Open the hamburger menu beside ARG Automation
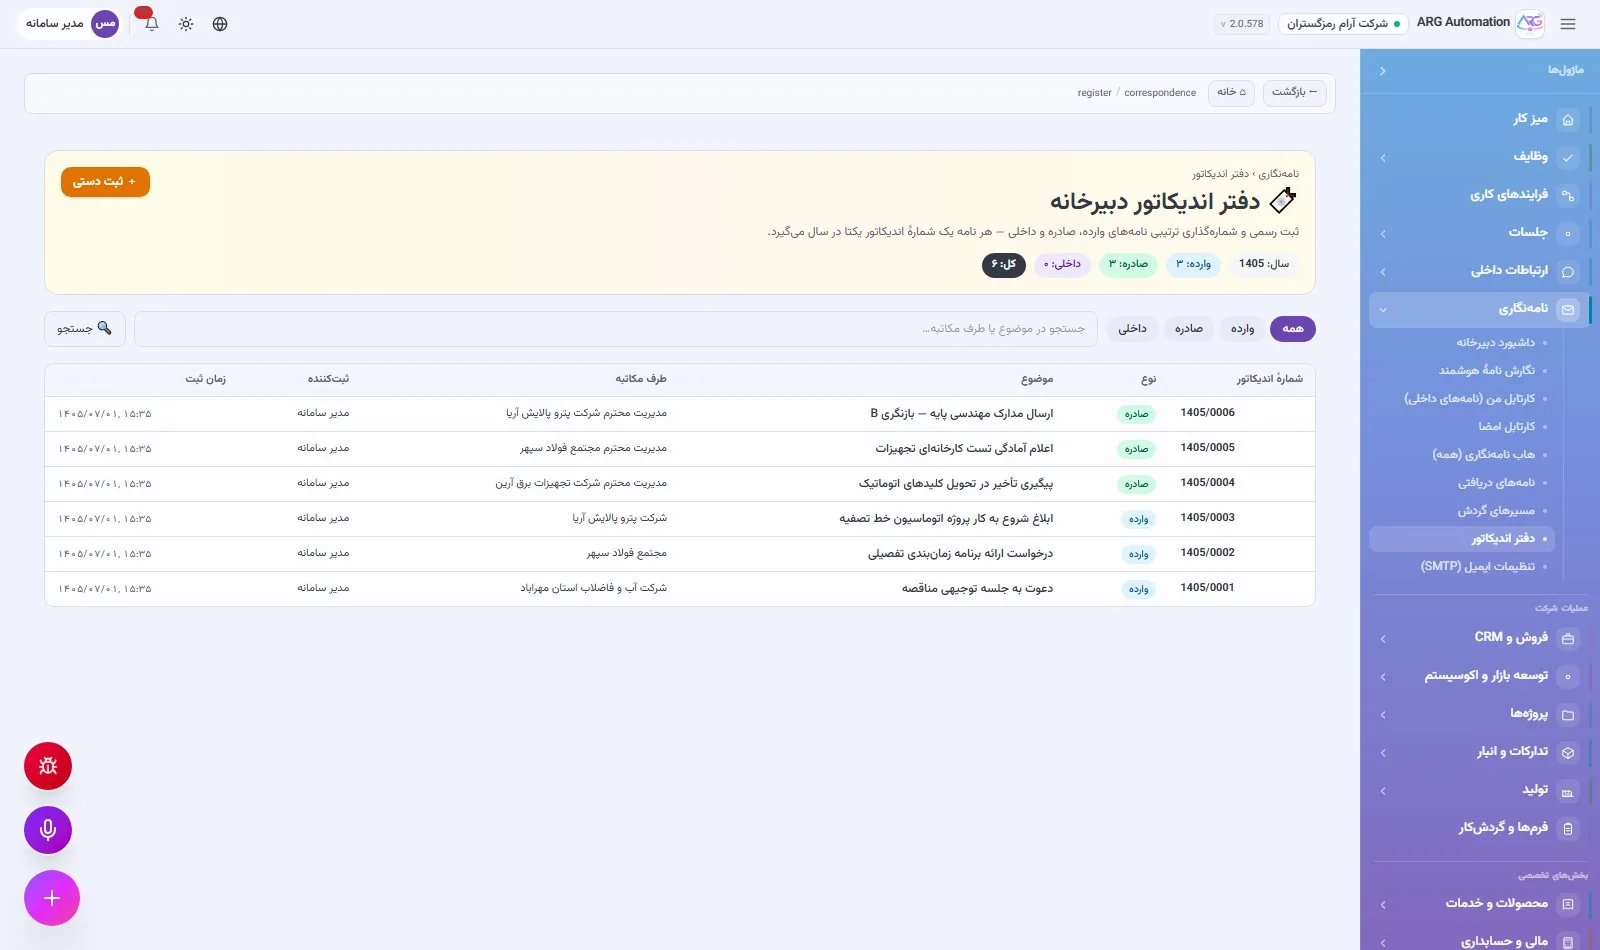 [1568, 24]
